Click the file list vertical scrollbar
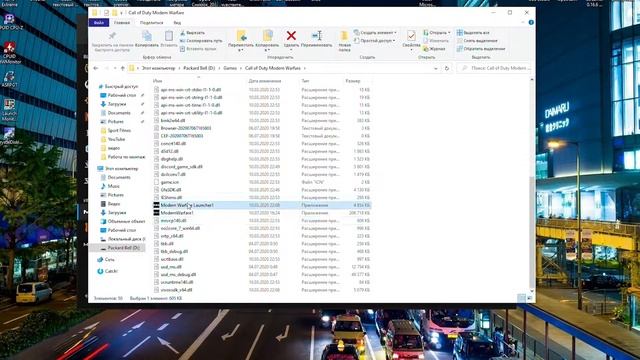The image size is (640, 360). point(531,233)
